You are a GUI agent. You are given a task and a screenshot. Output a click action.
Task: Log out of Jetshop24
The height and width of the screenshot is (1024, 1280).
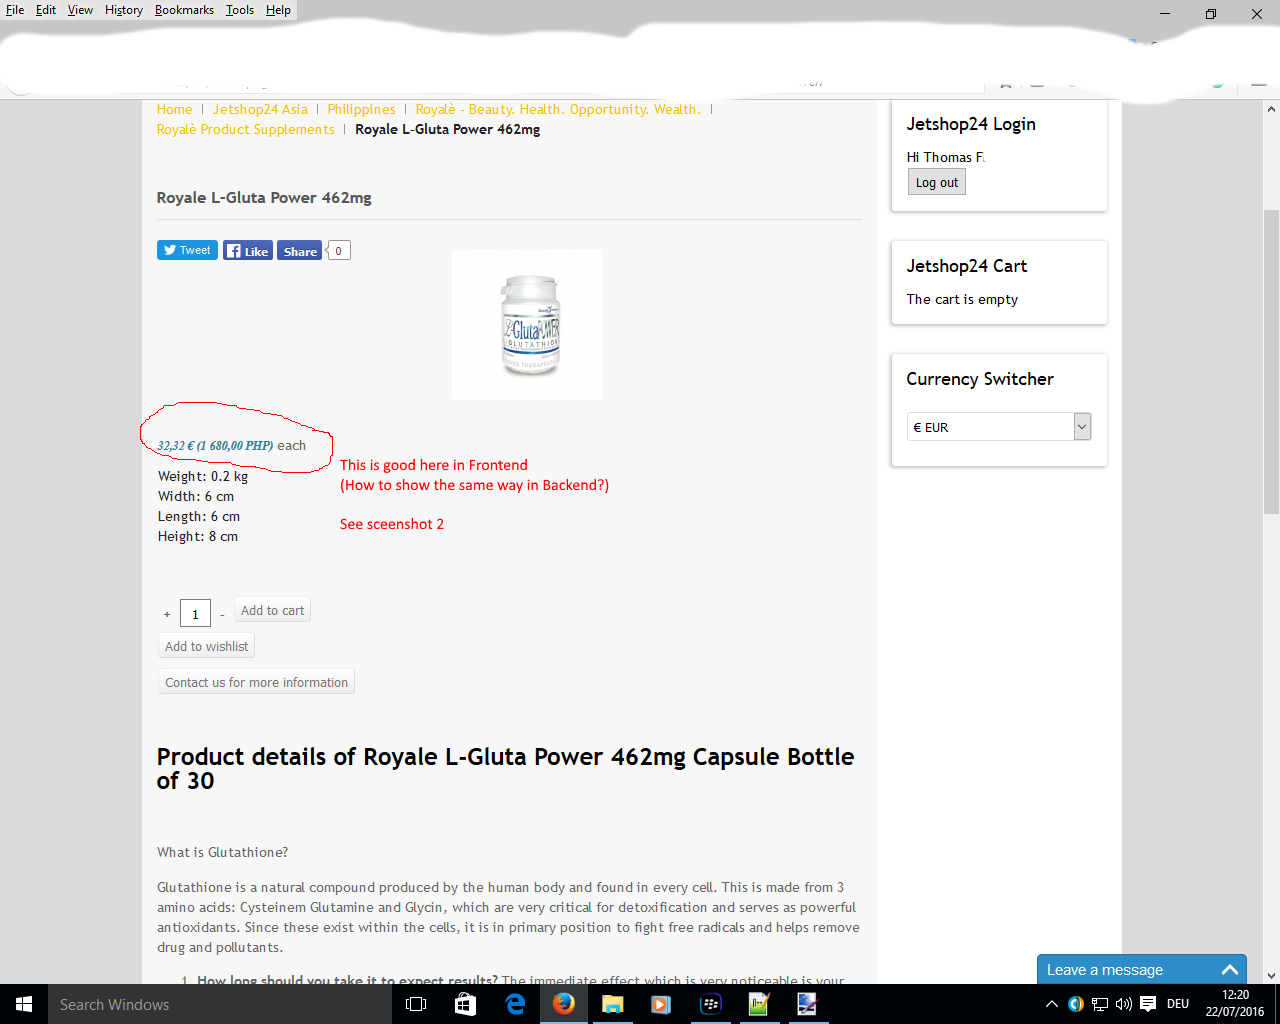(x=937, y=182)
